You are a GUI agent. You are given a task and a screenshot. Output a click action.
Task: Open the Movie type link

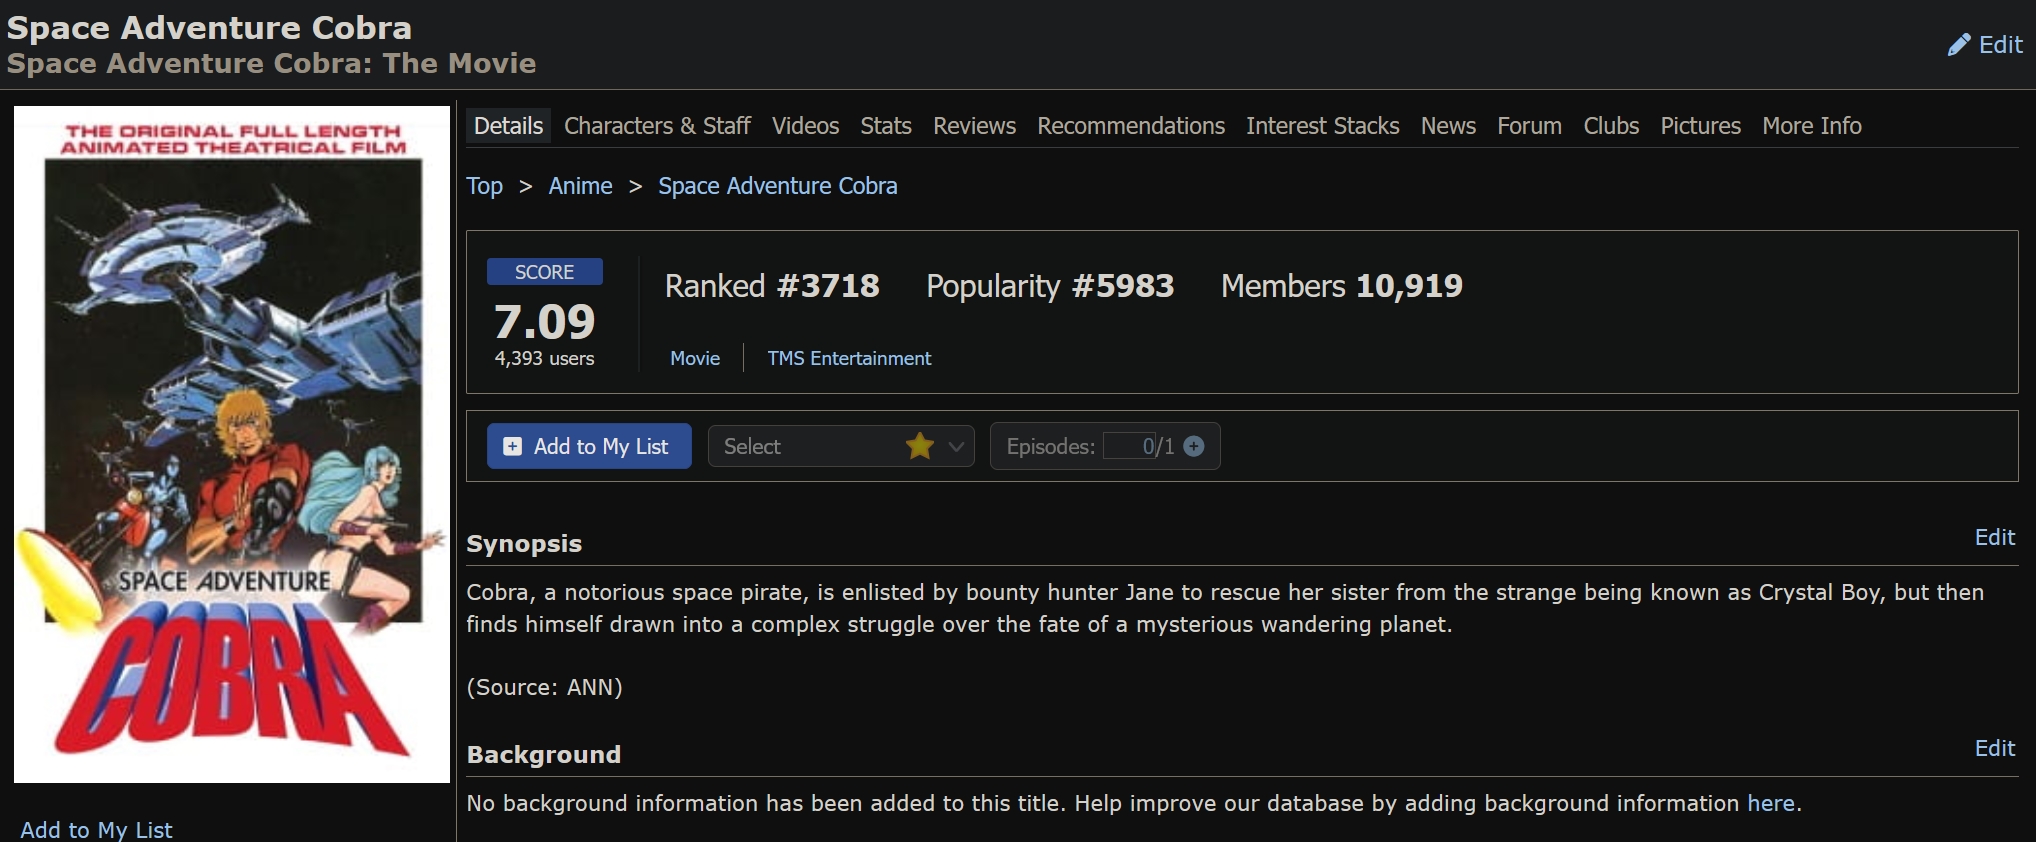[695, 358]
